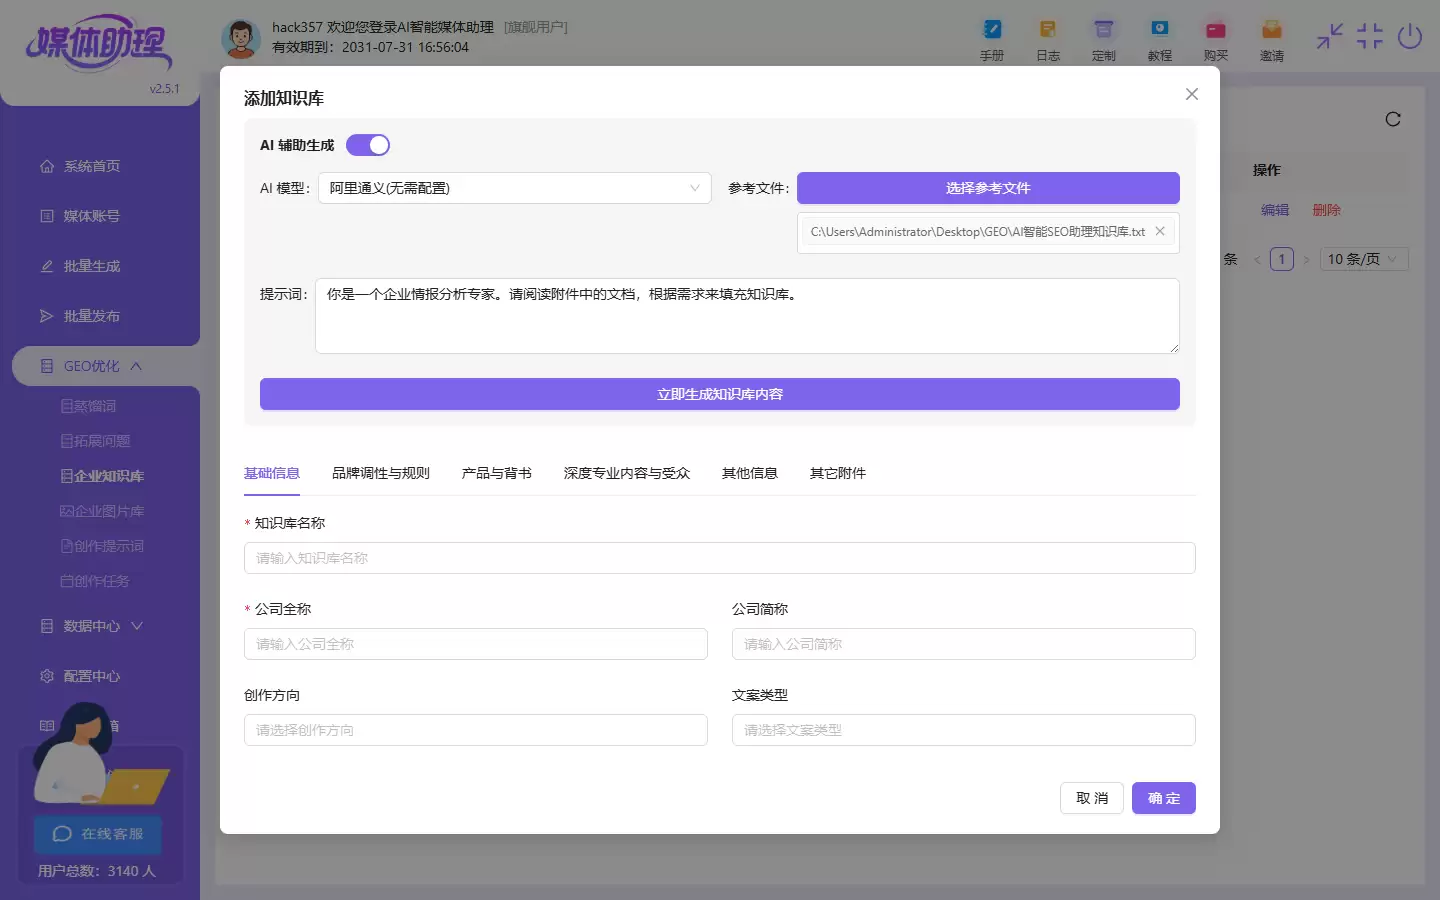Switch to the 产品与背书 tab
1440x900 pixels.
pyautogui.click(x=497, y=473)
